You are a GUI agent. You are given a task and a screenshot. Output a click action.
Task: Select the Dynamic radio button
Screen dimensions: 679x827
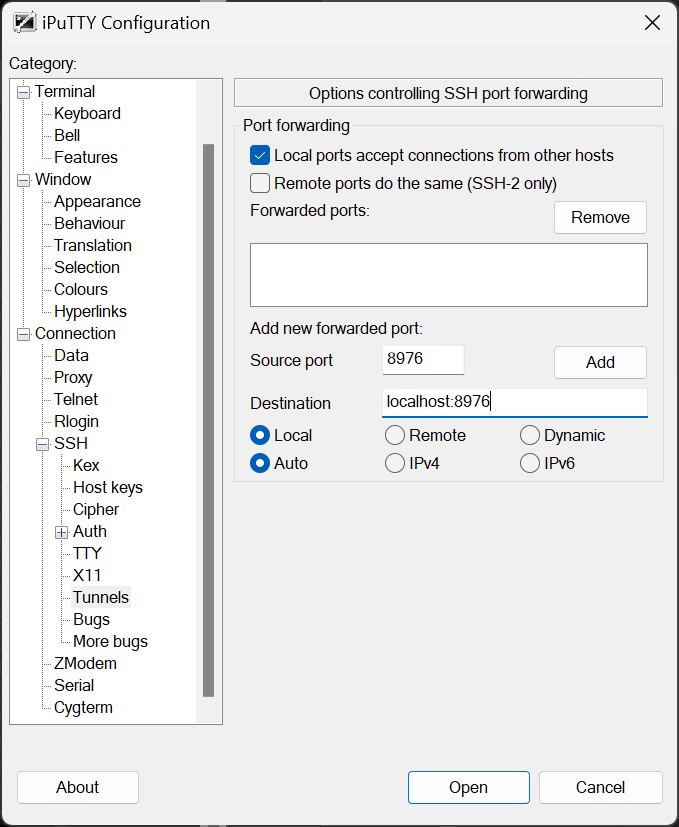530,436
